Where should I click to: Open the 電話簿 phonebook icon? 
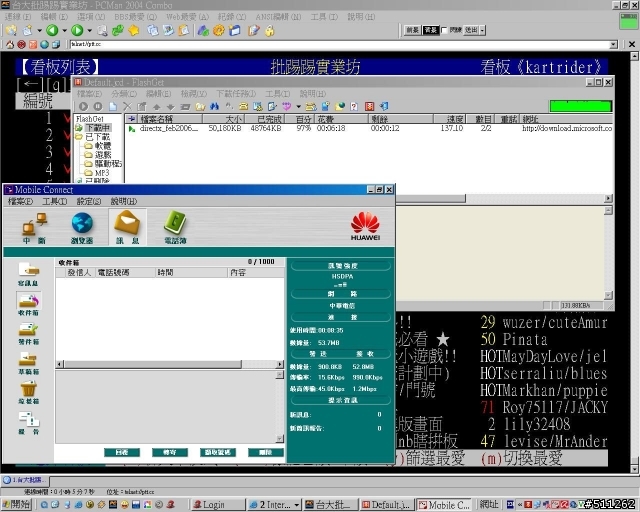pyautogui.click(x=175, y=229)
